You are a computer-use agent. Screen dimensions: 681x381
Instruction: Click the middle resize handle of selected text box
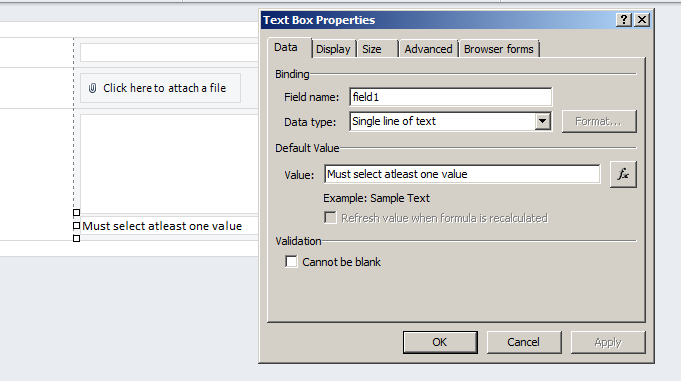pos(76,225)
